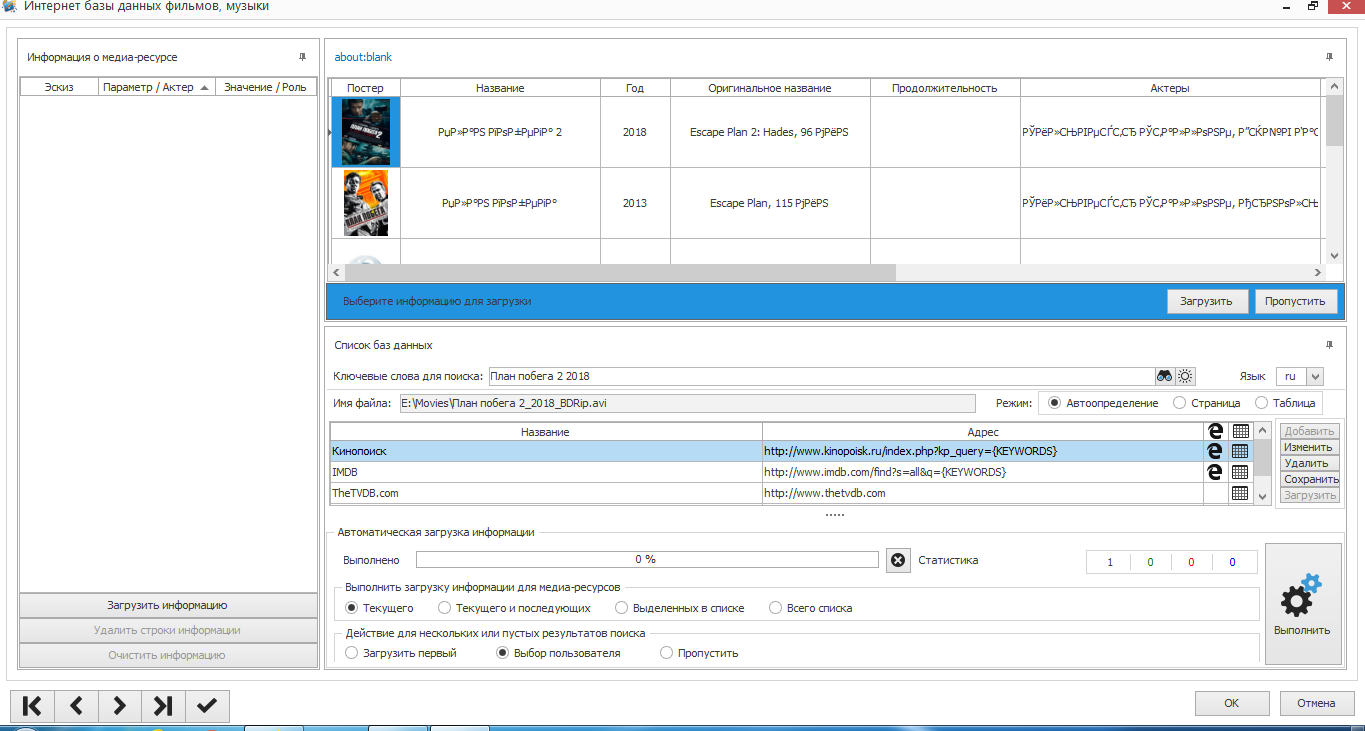
Task: Select Выбор пользователя radio option
Action: [503, 653]
